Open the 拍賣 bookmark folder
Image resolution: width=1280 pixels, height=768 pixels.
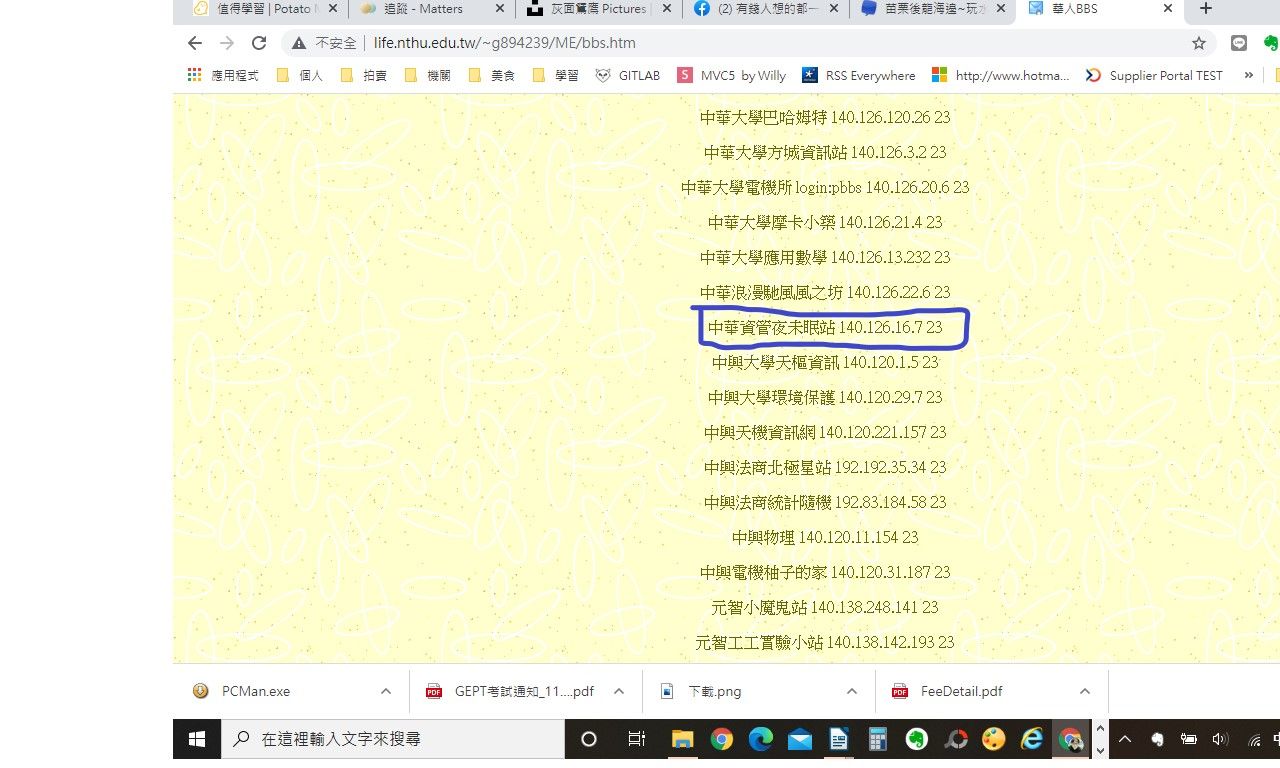tap(364, 75)
